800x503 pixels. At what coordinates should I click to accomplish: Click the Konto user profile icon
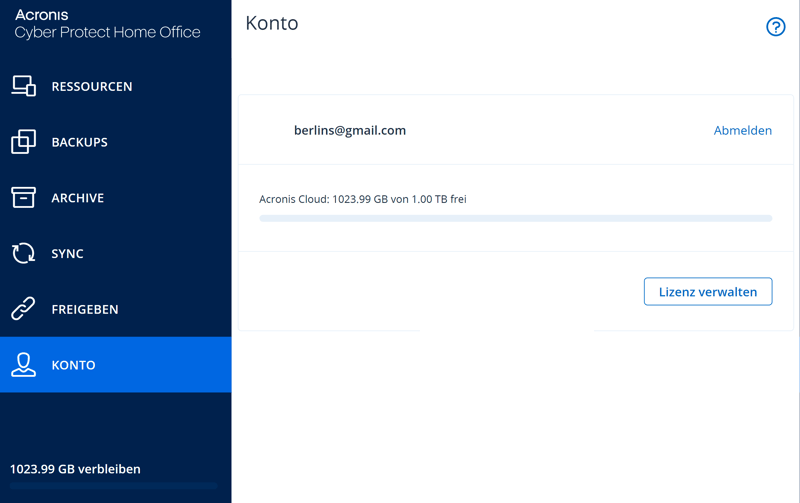point(23,365)
